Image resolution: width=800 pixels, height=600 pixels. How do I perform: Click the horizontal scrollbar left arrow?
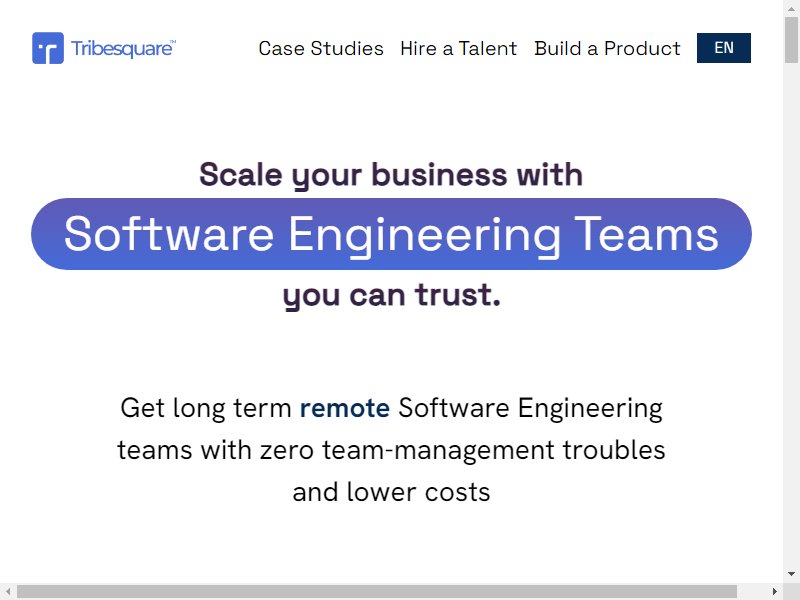8,591
